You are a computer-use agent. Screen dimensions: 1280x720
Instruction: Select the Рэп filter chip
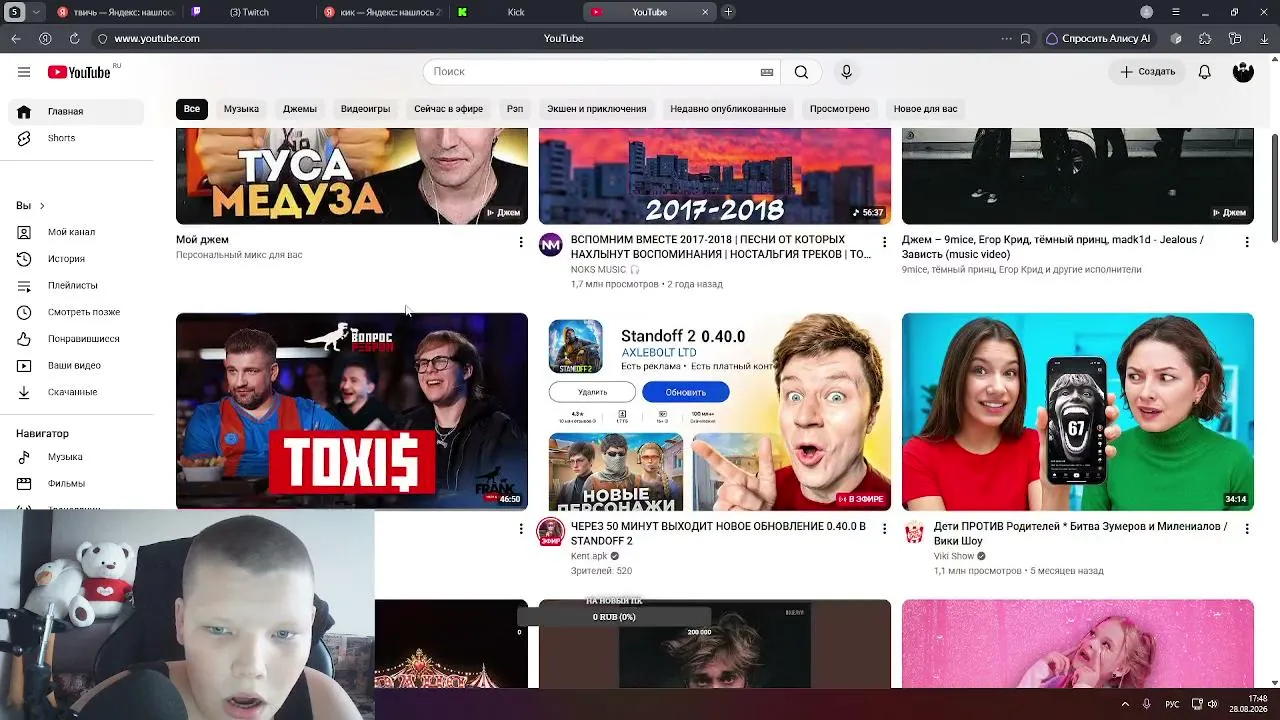[515, 109]
